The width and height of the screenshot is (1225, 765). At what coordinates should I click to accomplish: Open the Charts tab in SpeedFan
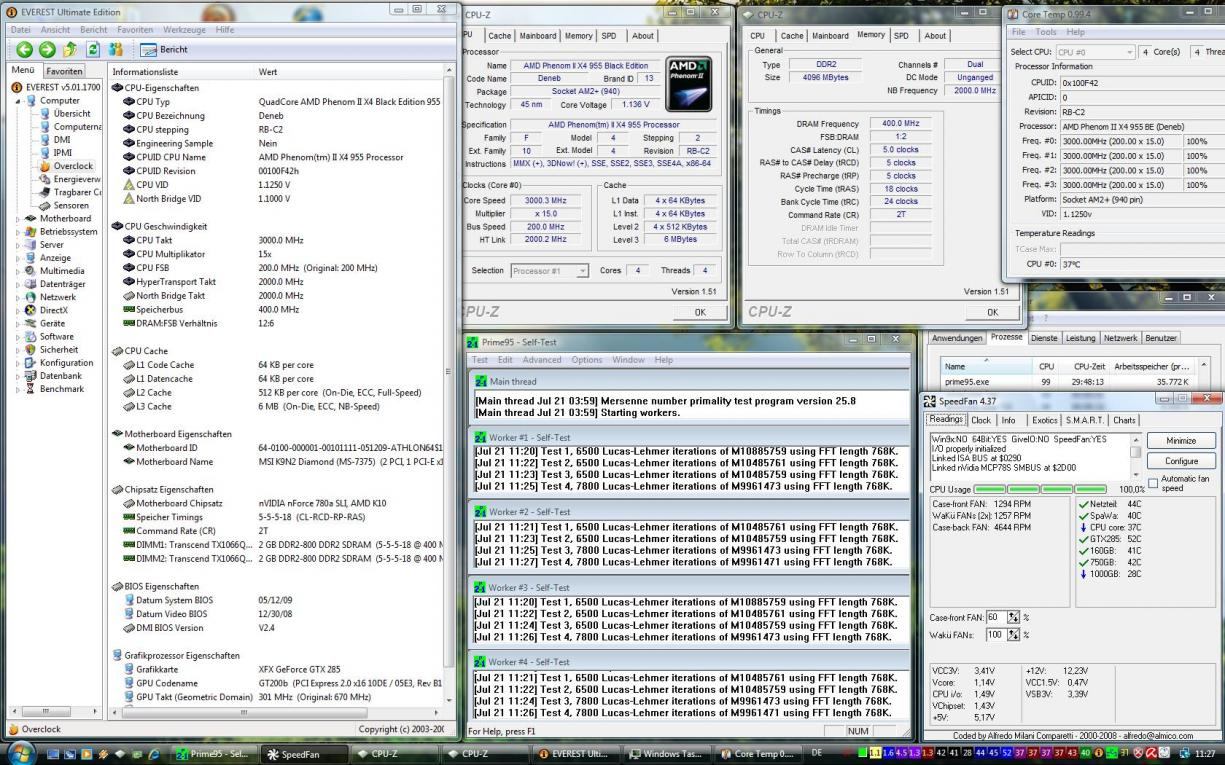pos(1124,420)
